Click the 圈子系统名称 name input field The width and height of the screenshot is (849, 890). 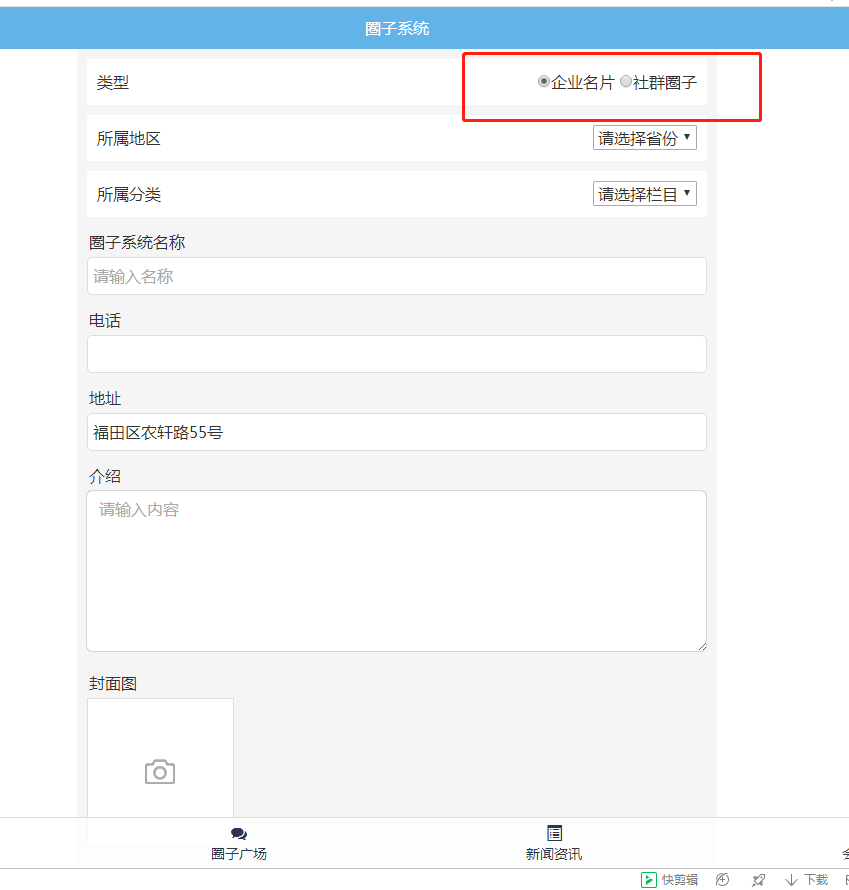[396, 276]
